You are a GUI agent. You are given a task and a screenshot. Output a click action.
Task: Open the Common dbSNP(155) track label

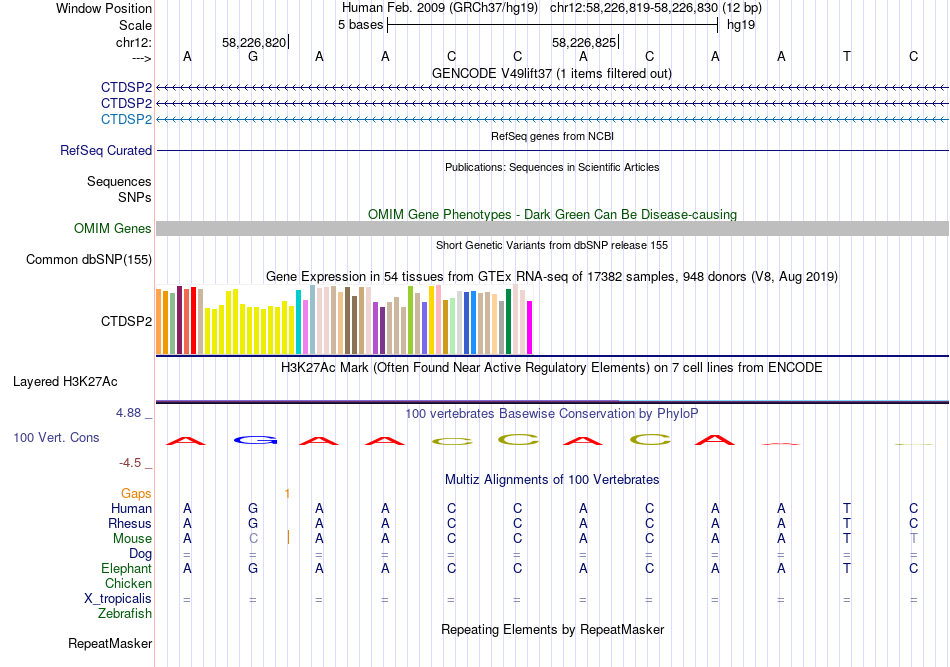click(x=89, y=259)
